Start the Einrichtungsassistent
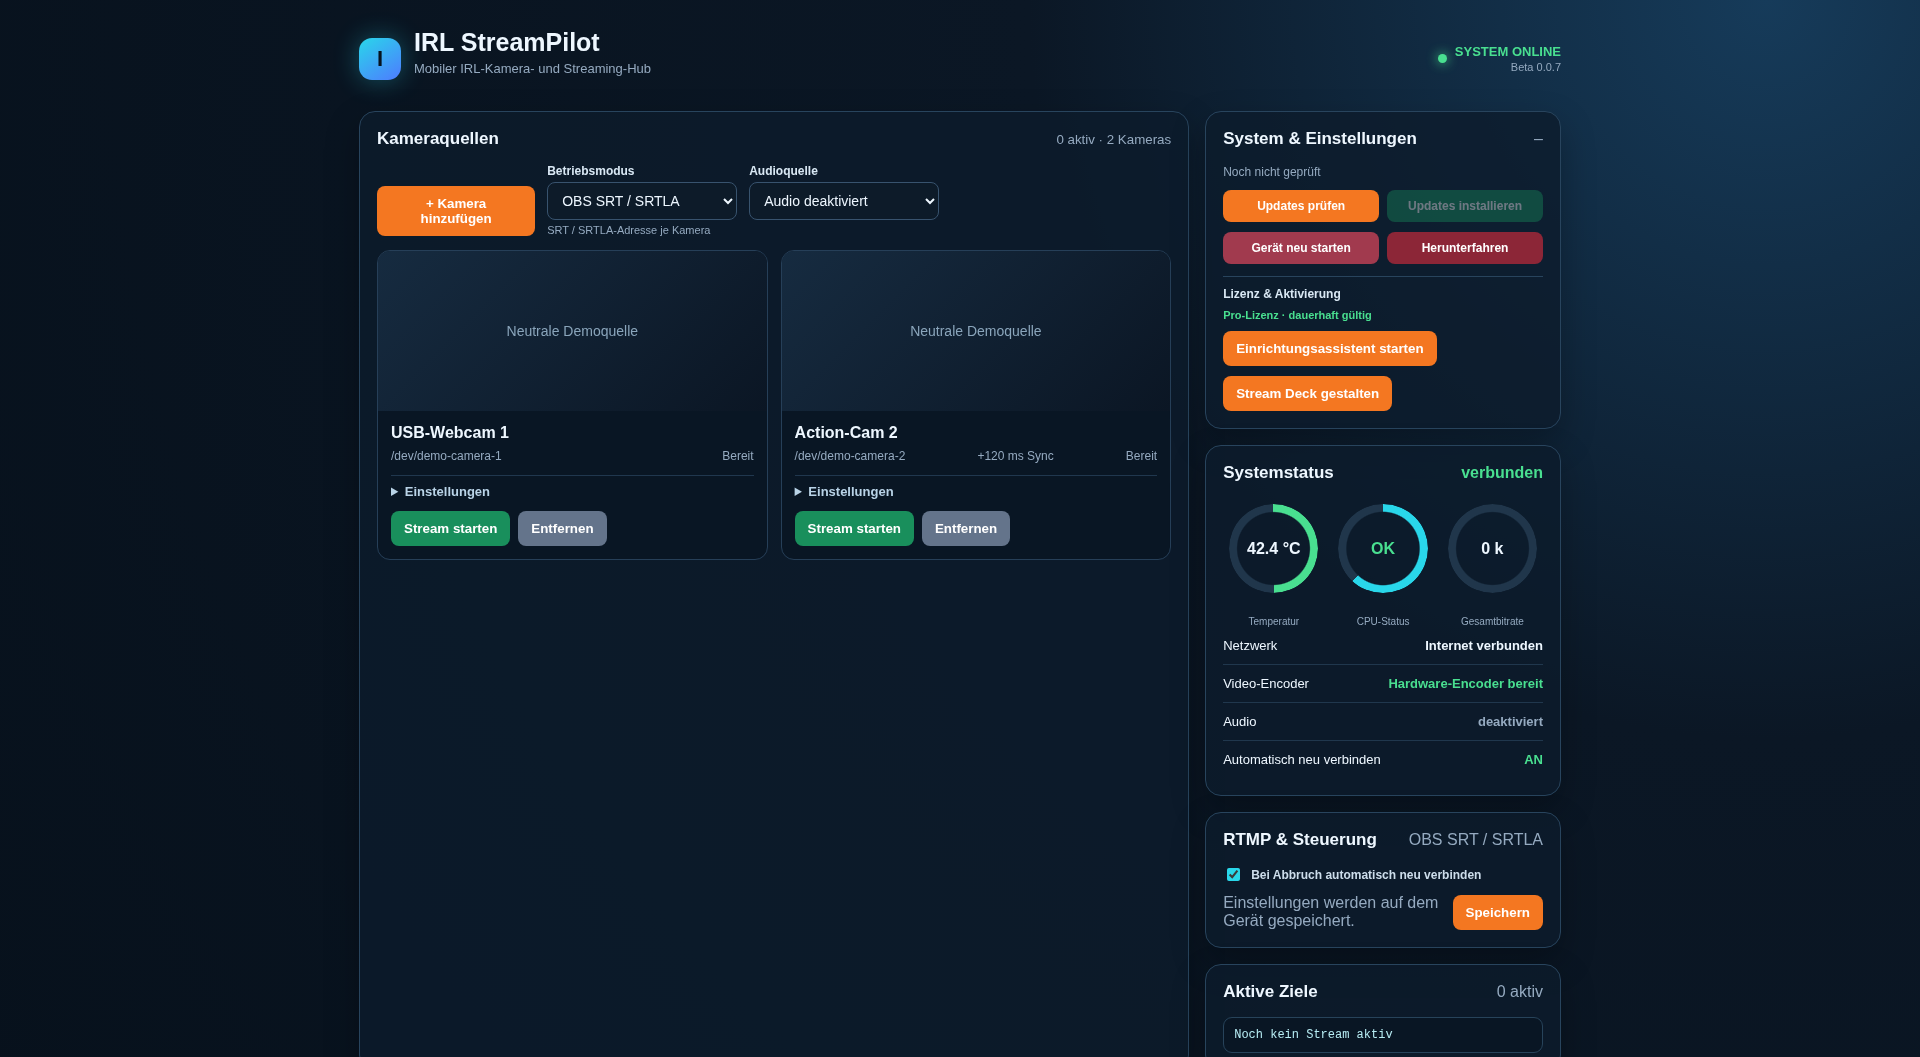Viewport: 1920px width, 1057px height. 1330,349
